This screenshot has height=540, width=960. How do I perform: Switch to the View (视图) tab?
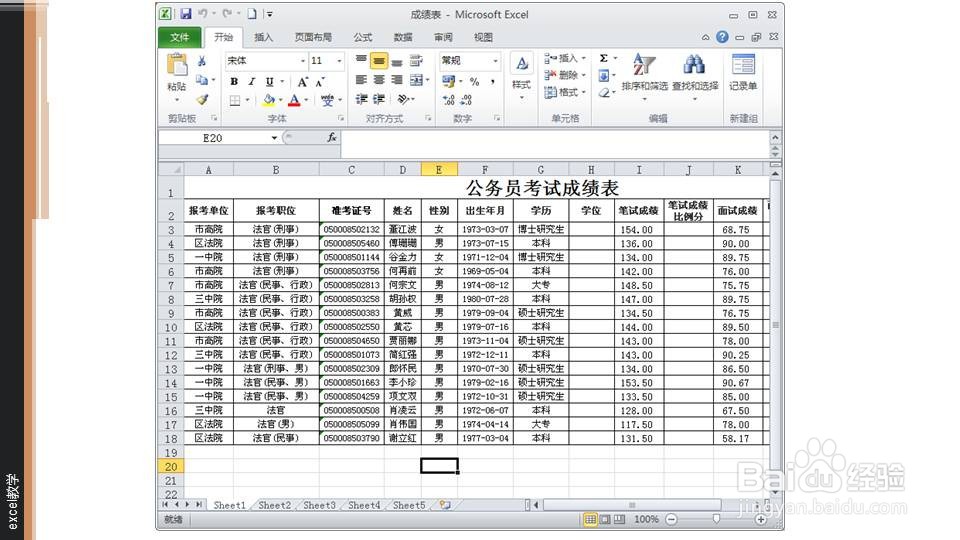(x=483, y=37)
